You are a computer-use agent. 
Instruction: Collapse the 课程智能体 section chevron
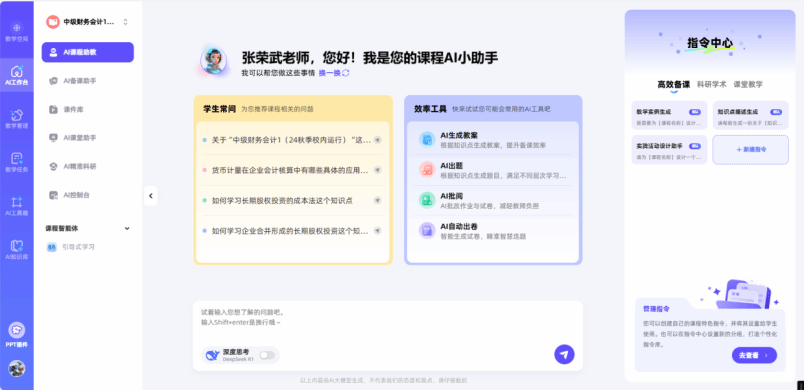tap(127, 229)
